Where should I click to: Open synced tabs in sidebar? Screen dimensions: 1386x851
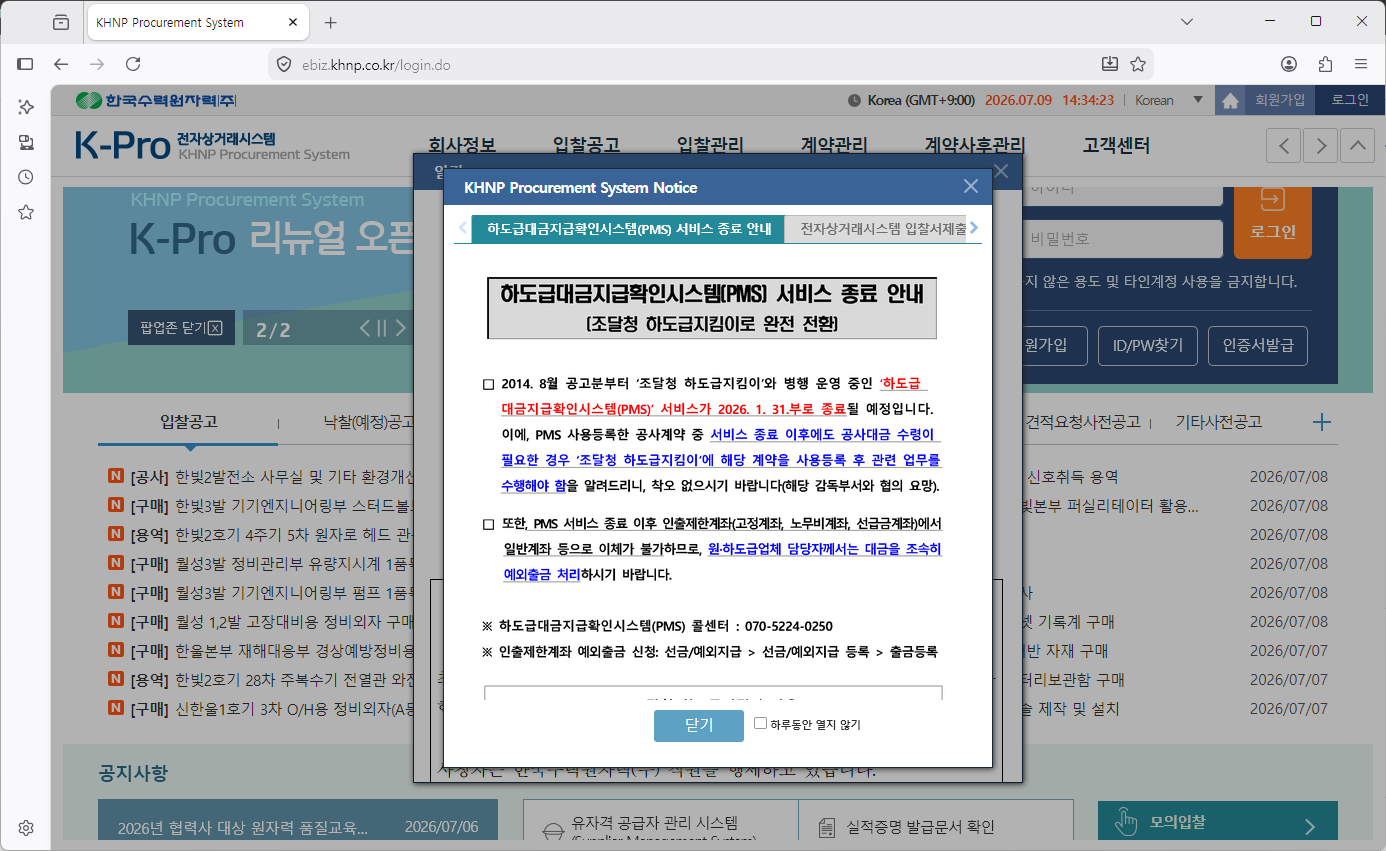point(26,142)
